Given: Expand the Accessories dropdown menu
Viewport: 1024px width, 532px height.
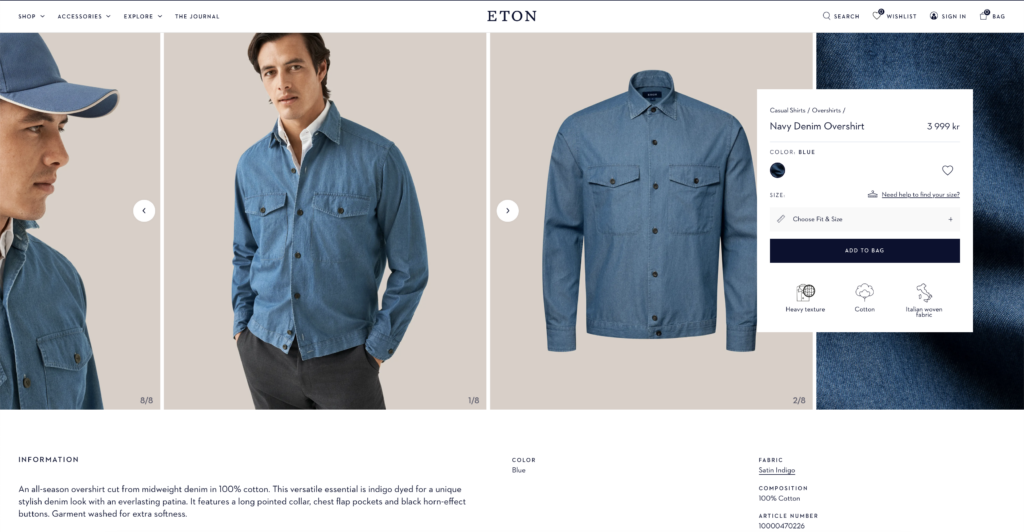Looking at the screenshot, I should point(84,16).
